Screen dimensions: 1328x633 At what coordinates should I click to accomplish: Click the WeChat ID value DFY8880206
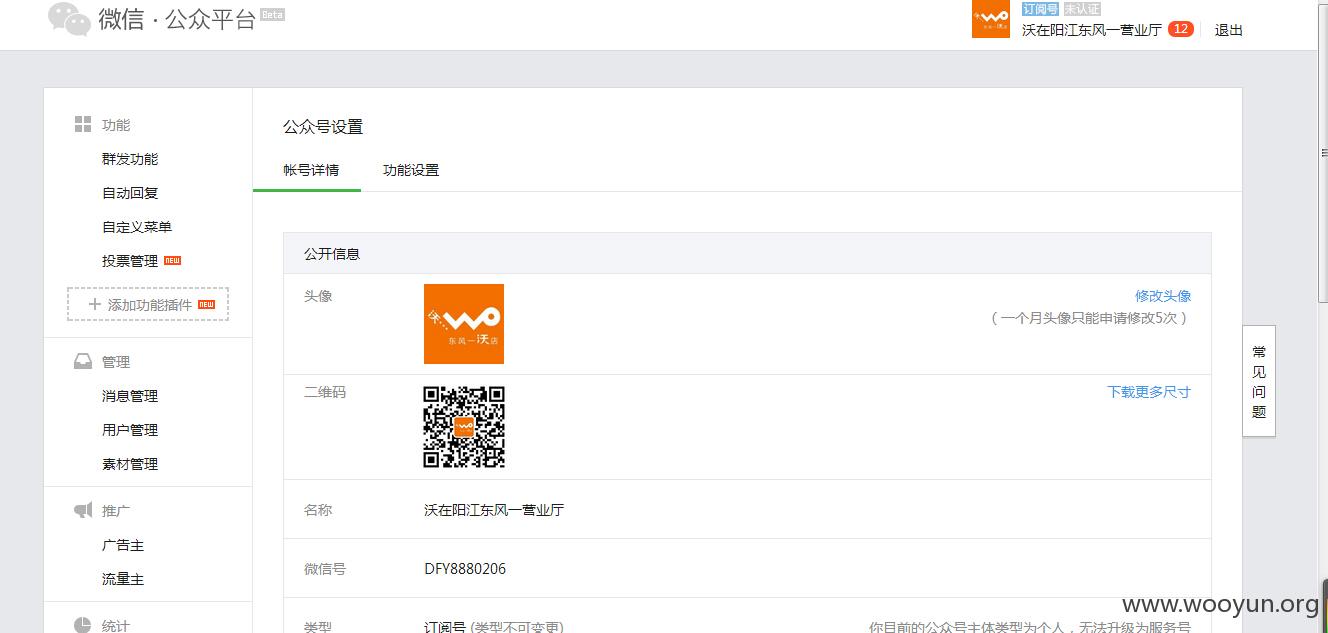465,569
